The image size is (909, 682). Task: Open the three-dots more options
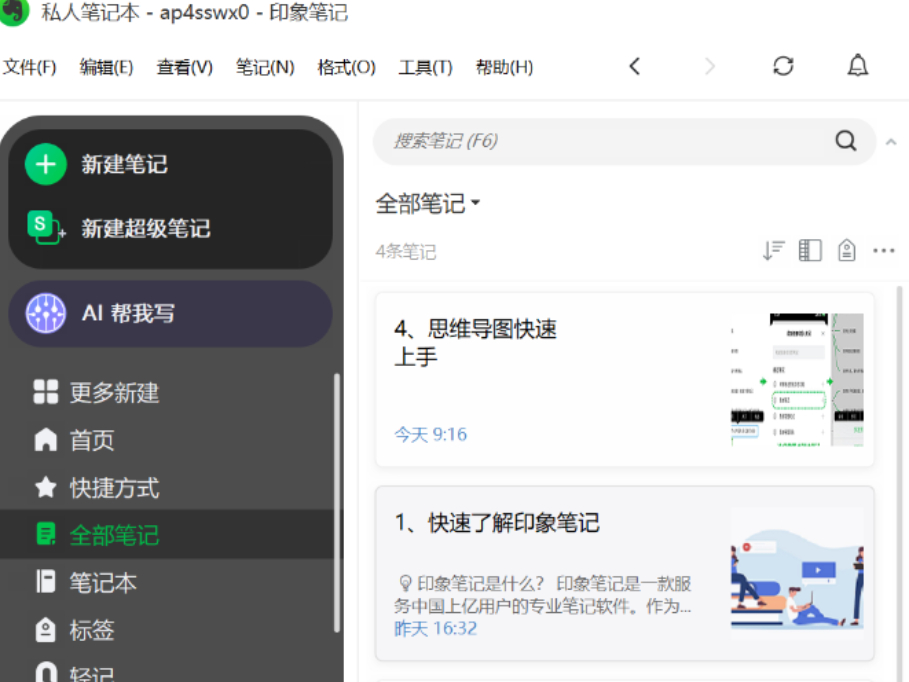click(x=883, y=251)
